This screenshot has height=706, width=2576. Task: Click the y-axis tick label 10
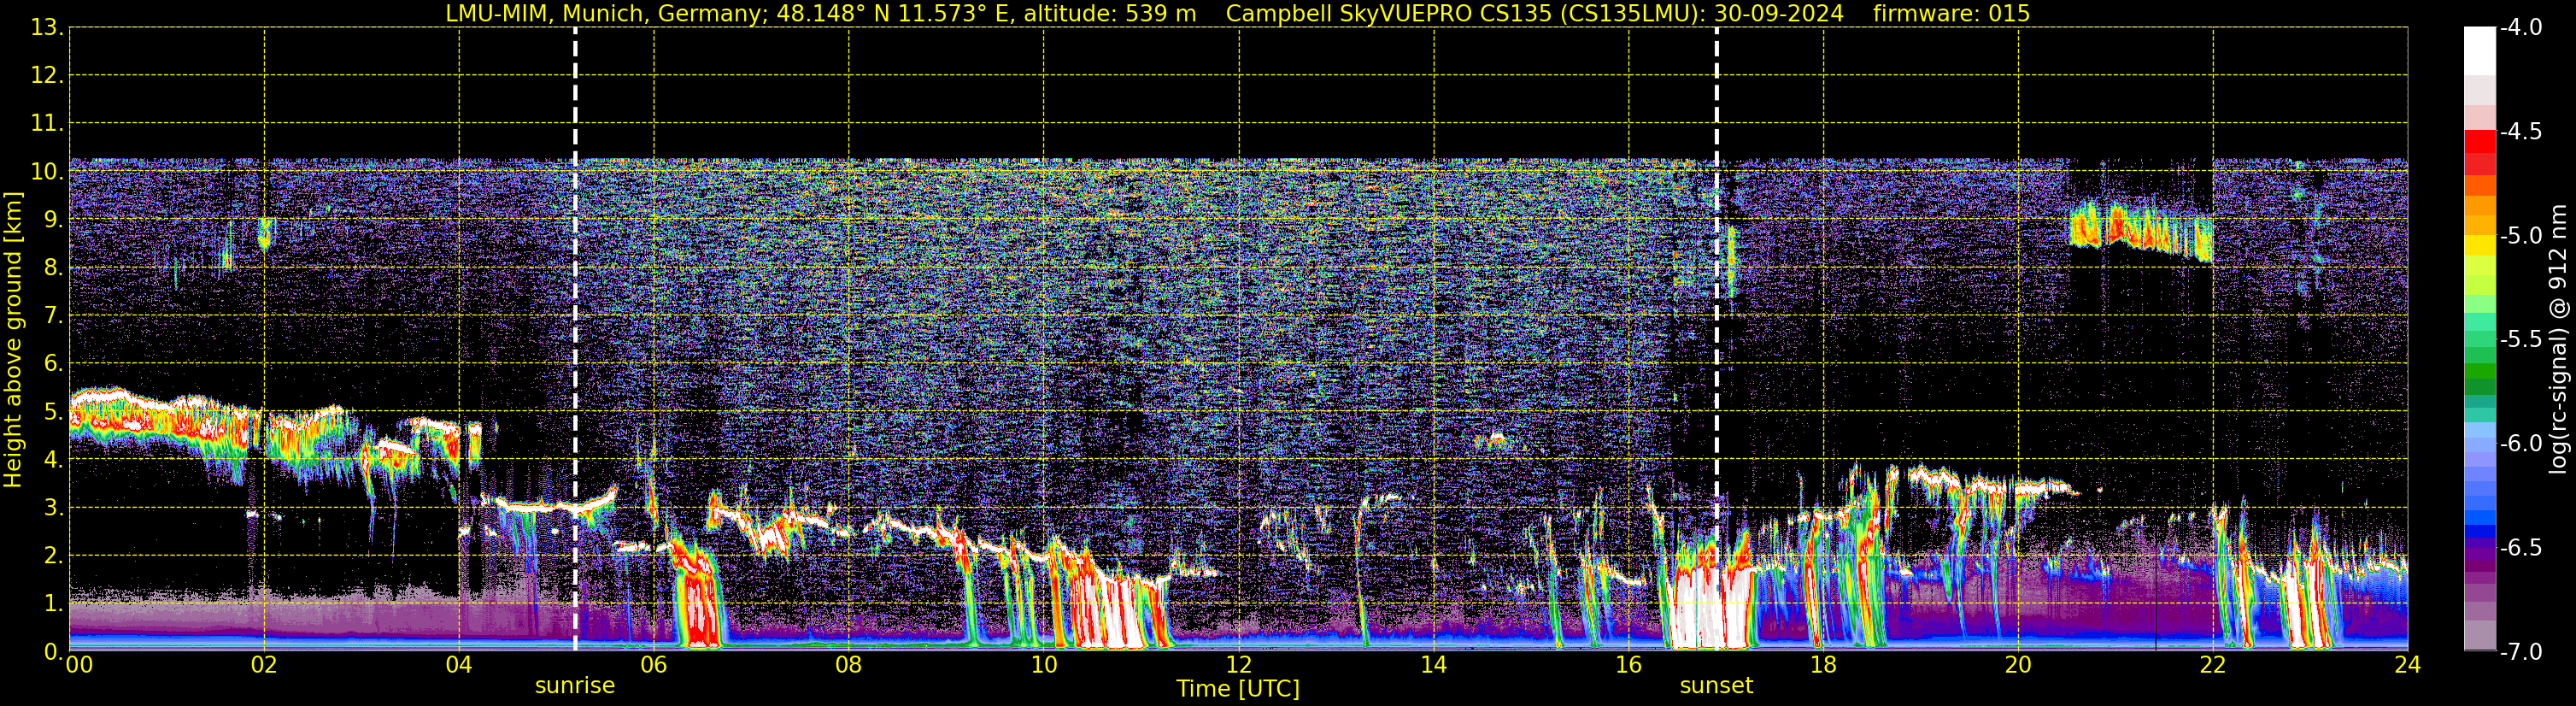[47, 172]
